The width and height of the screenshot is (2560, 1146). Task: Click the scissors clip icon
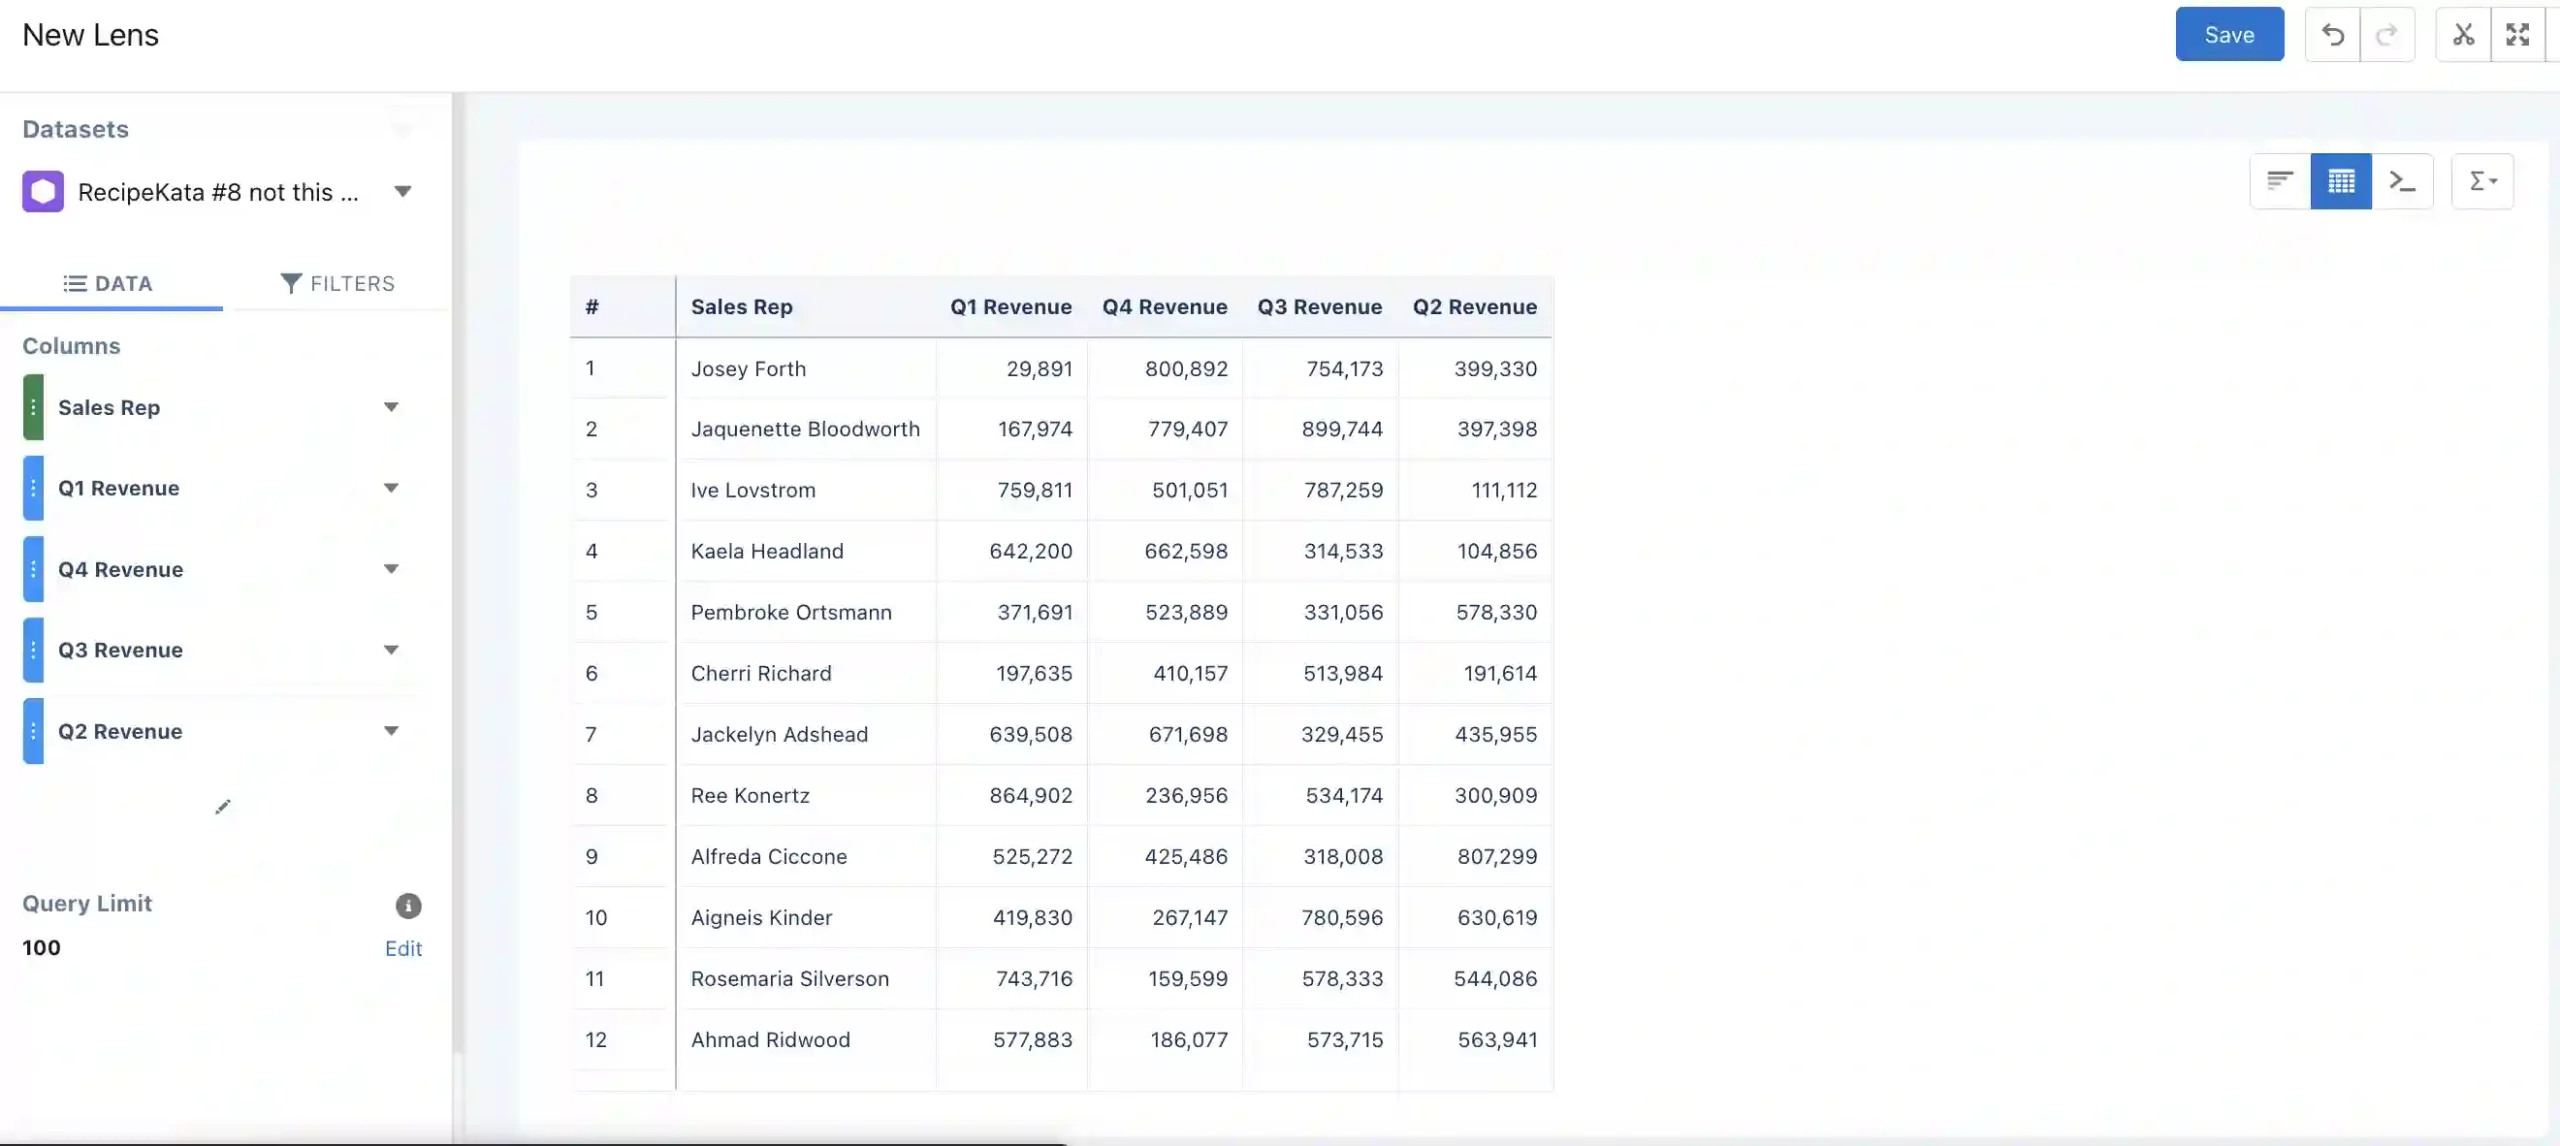pyautogui.click(x=2463, y=35)
